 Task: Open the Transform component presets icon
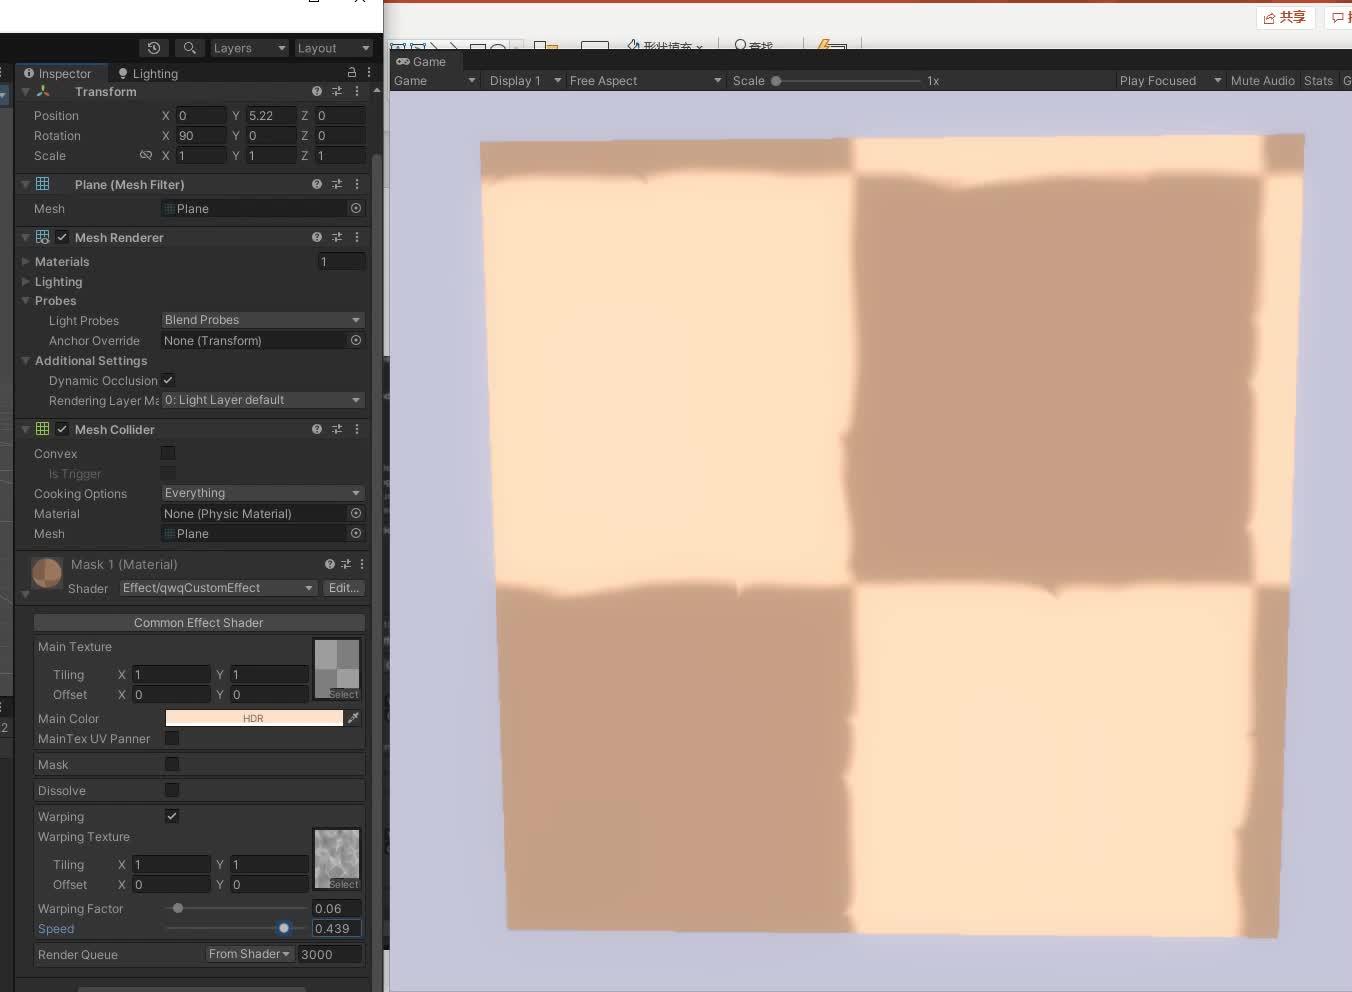point(337,91)
